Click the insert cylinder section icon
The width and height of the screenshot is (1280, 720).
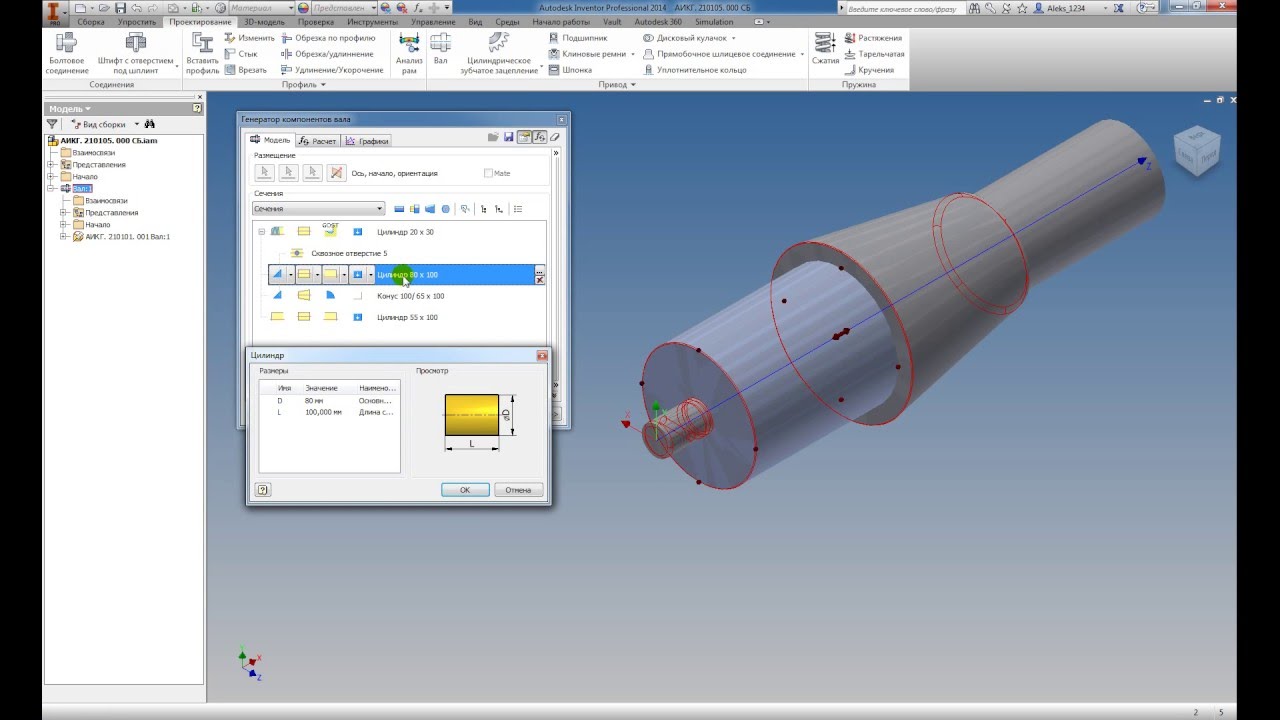pyautogui.click(x=399, y=209)
